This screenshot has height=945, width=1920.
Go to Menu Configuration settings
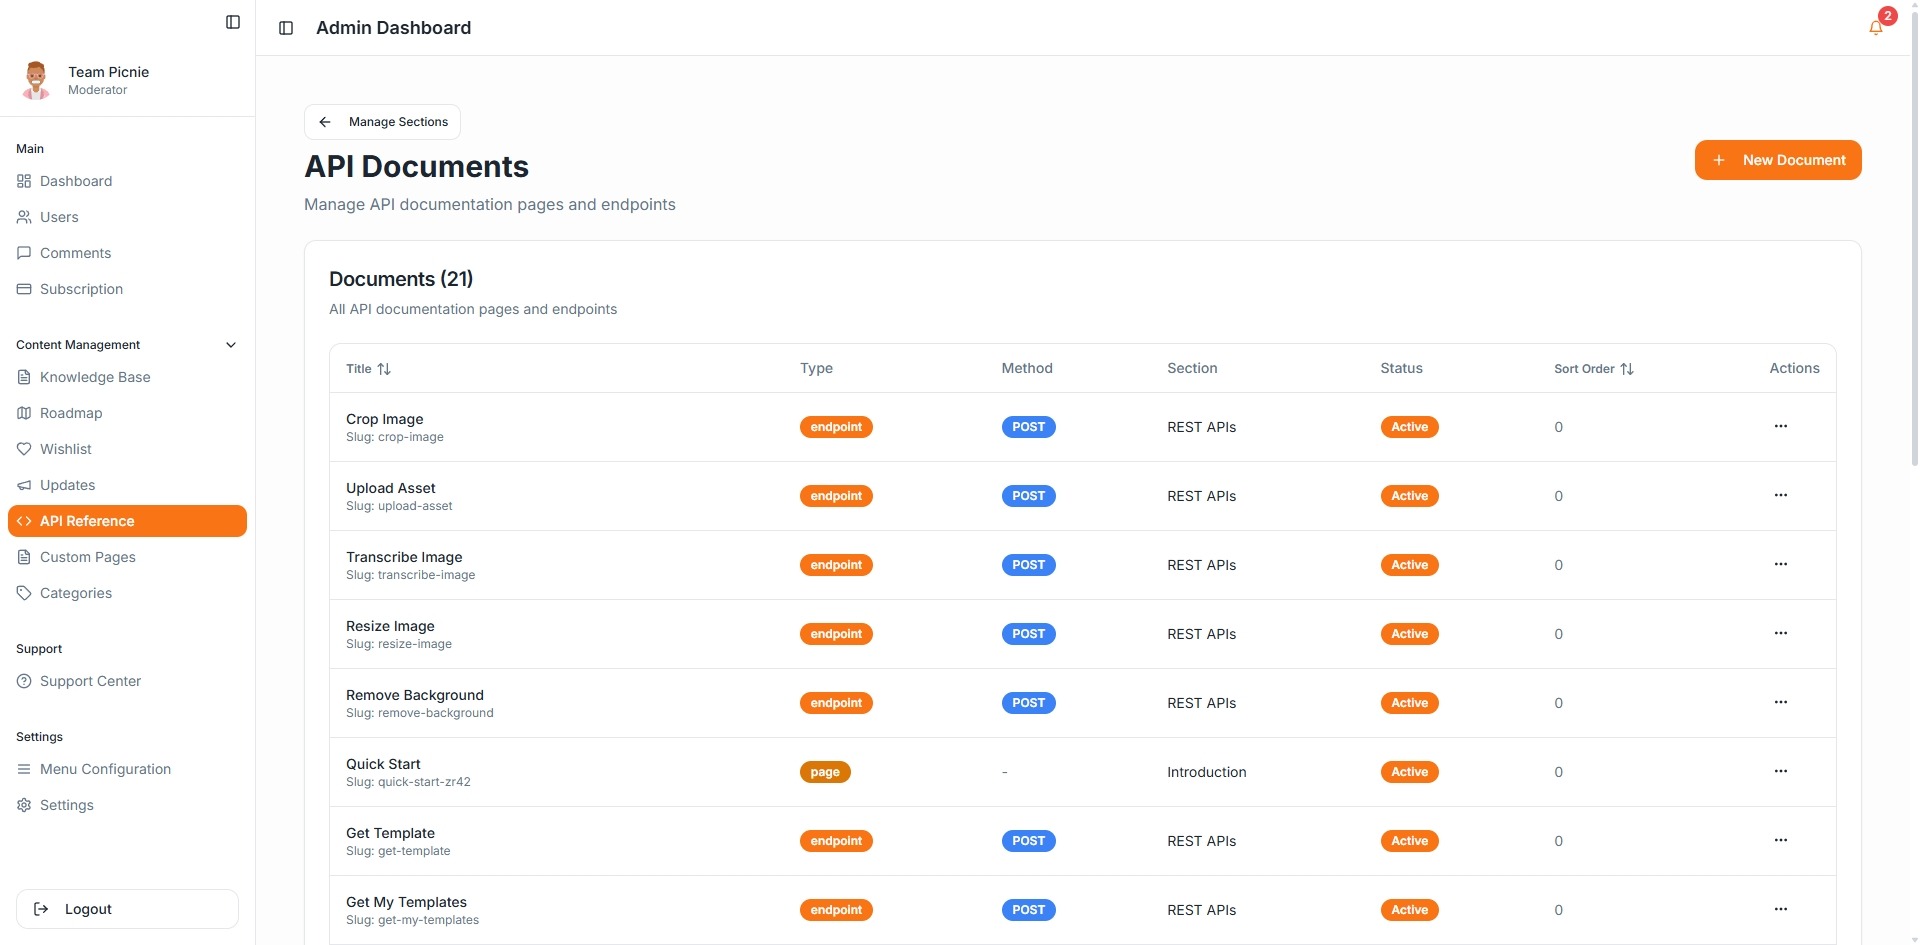pyautogui.click(x=105, y=769)
